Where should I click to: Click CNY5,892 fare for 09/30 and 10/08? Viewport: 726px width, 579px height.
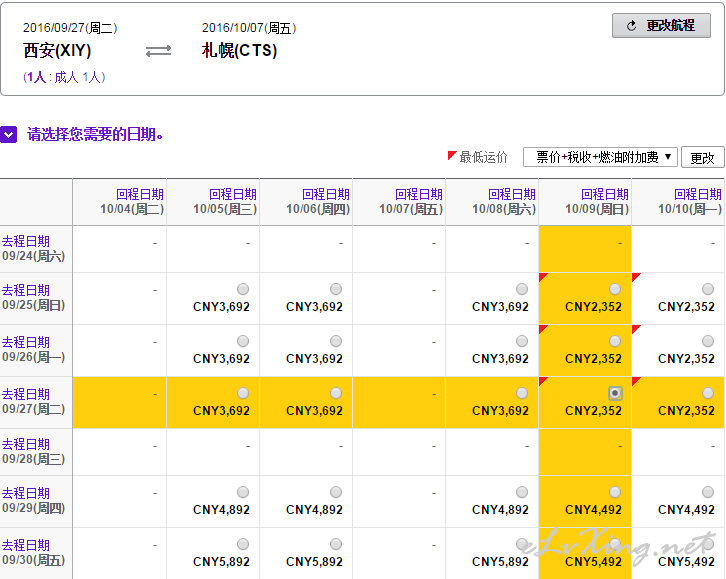pos(501,561)
